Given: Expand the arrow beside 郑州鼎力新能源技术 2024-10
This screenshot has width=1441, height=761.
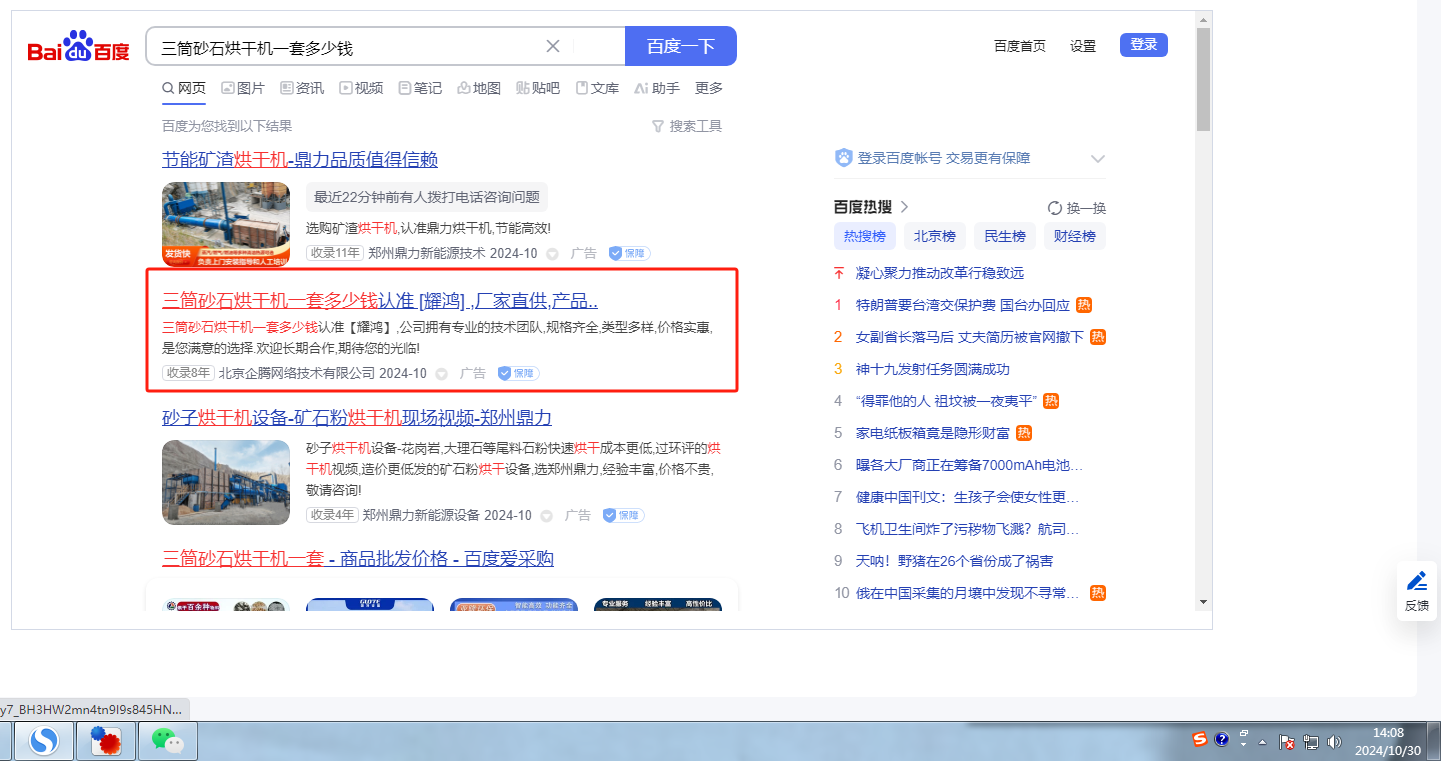Looking at the screenshot, I should 552,254.
